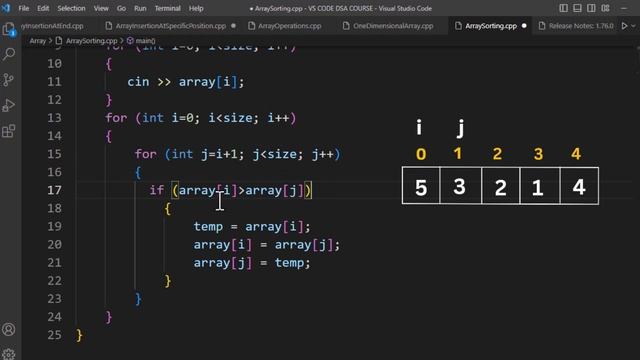Click the Array folder breadcrumb

coord(38,41)
